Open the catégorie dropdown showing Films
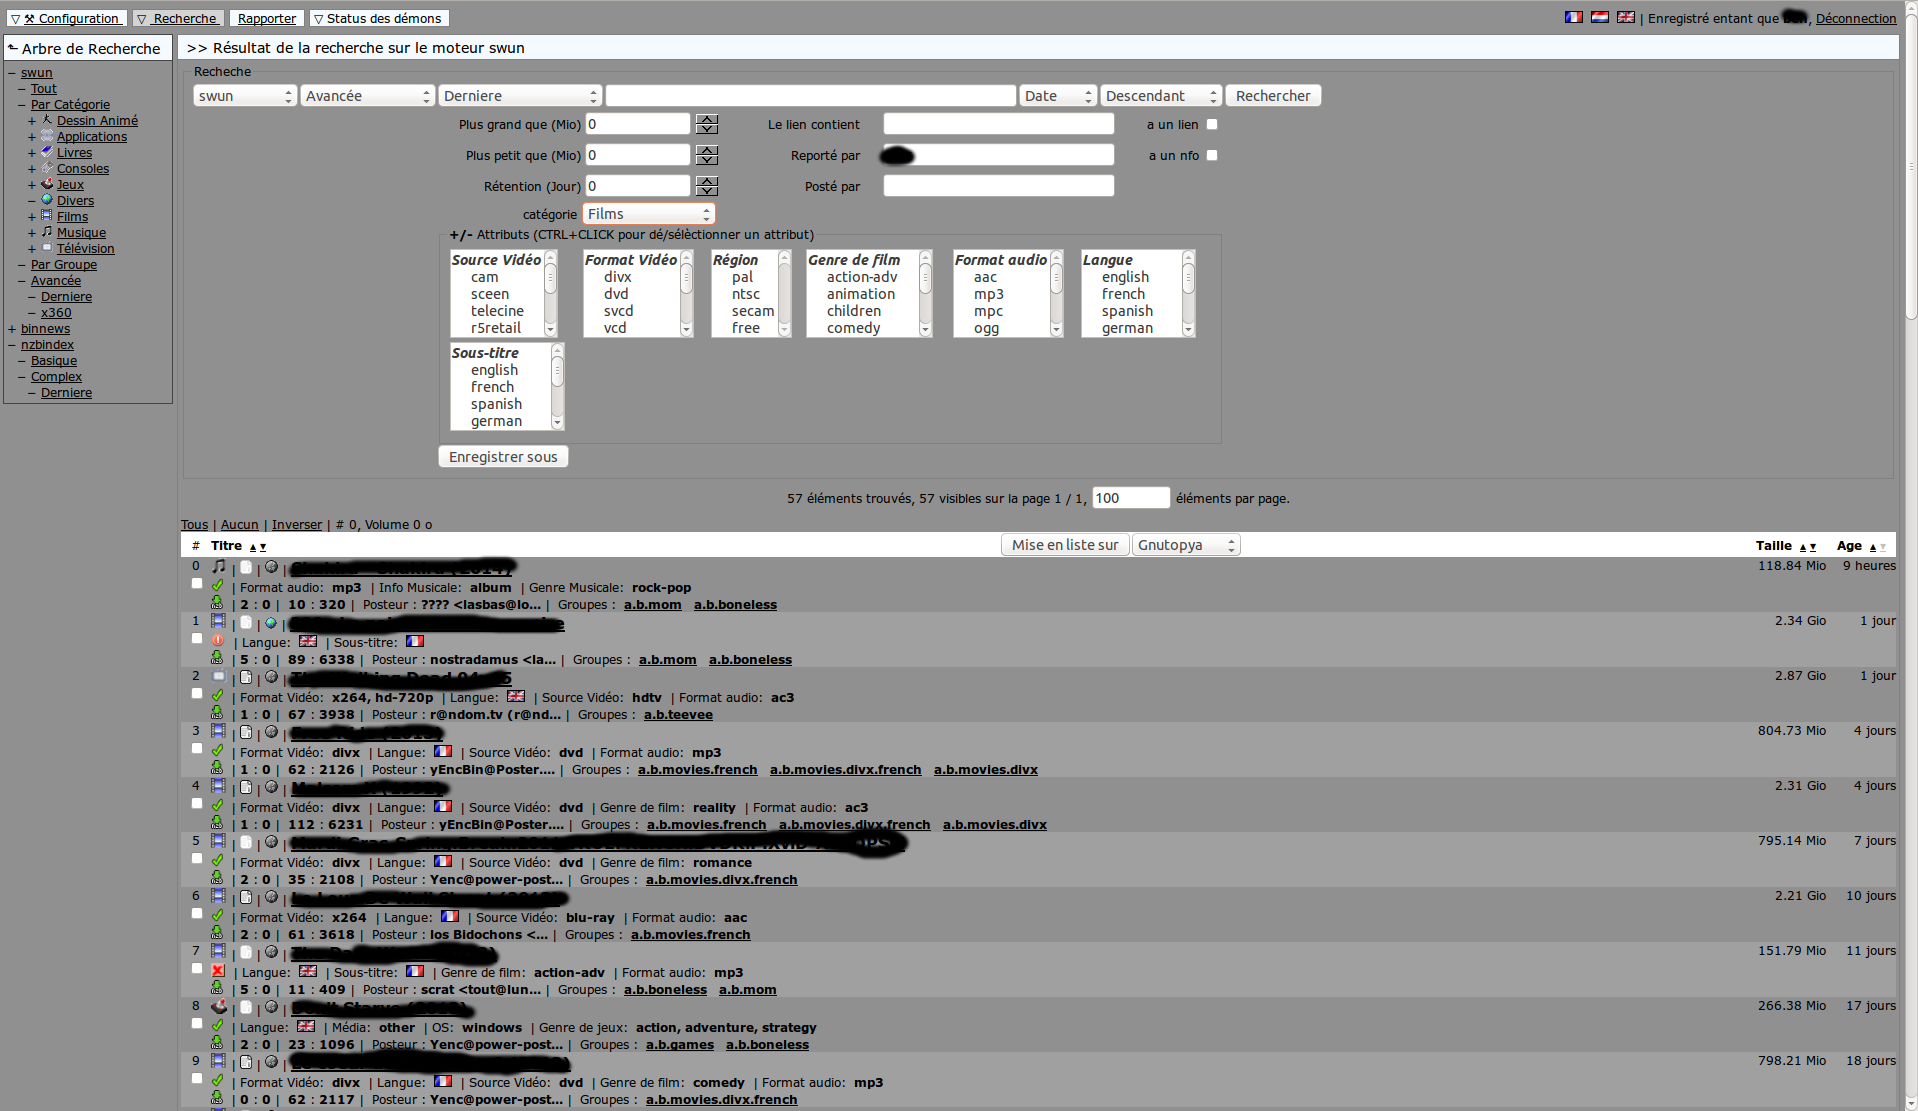Viewport: 1918px width, 1111px height. (648, 213)
